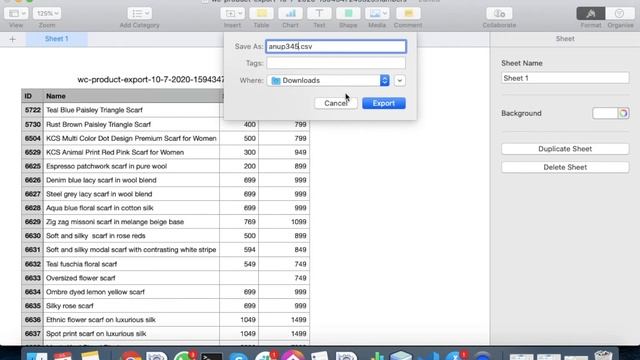Screen dimensions: 640x360
Task: Select Soft and silky scarf in rose reds
Action: (131, 236)
